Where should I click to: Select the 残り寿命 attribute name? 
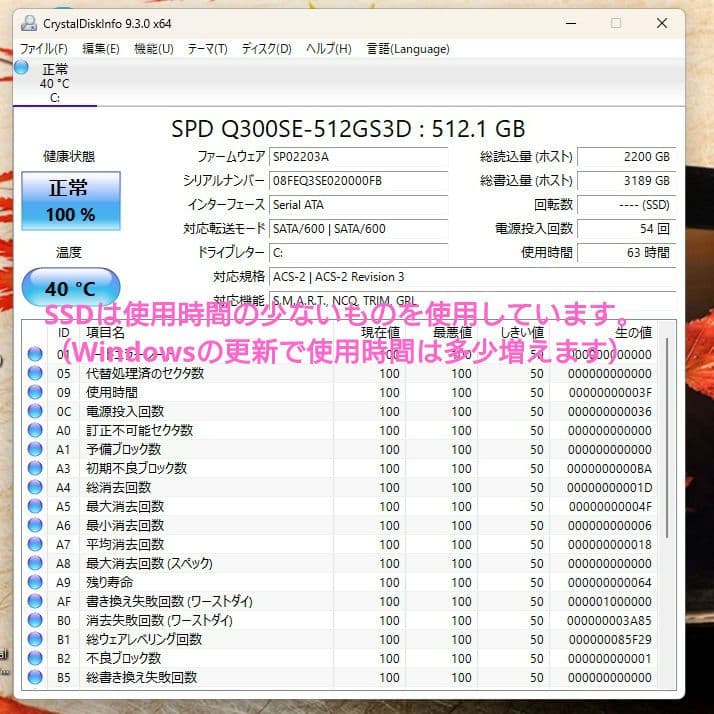109,582
